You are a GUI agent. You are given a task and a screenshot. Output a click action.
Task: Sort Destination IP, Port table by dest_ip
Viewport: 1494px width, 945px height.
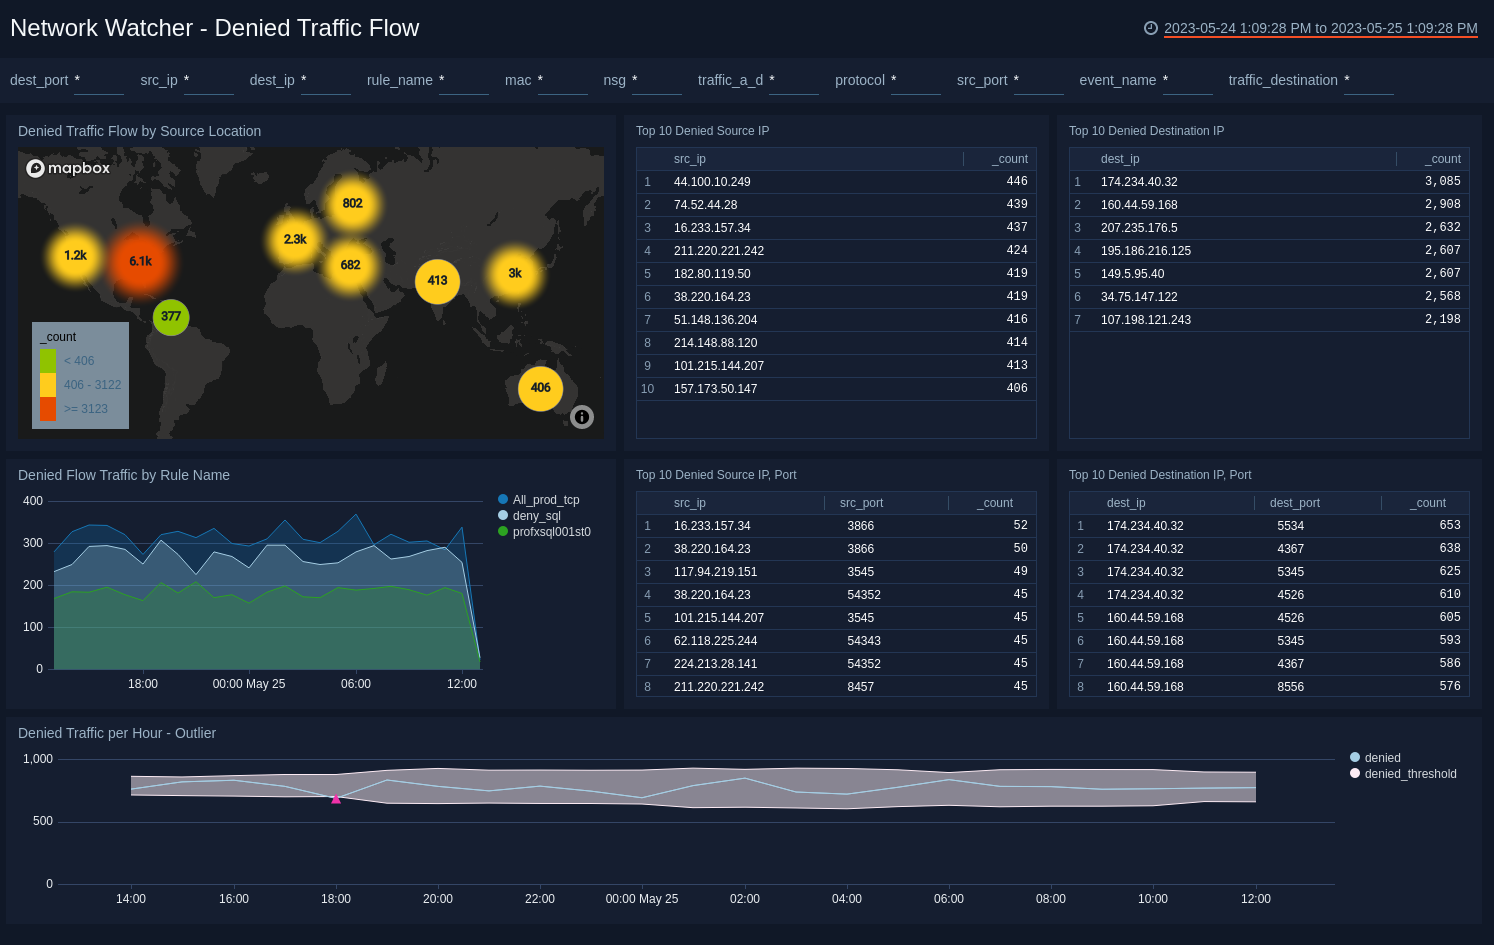(x=1126, y=503)
